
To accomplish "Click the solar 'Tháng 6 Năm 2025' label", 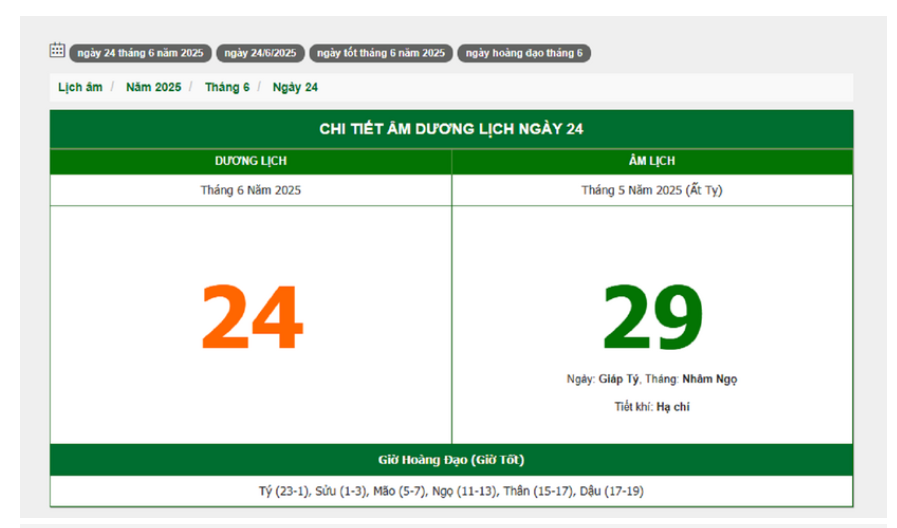I will point(250,190).
